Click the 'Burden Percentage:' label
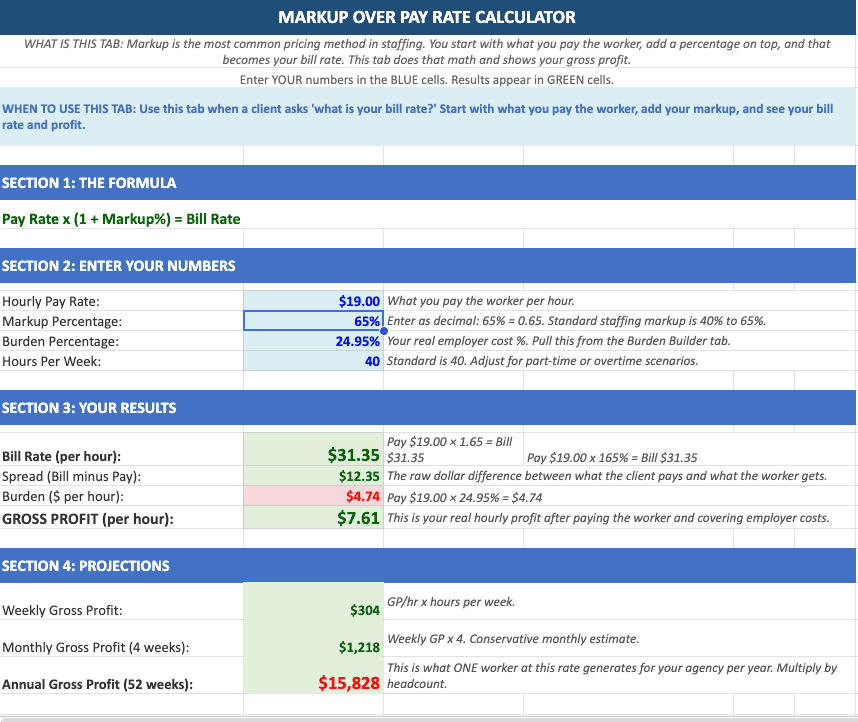The image size is (858, 722). pos(60,342)
